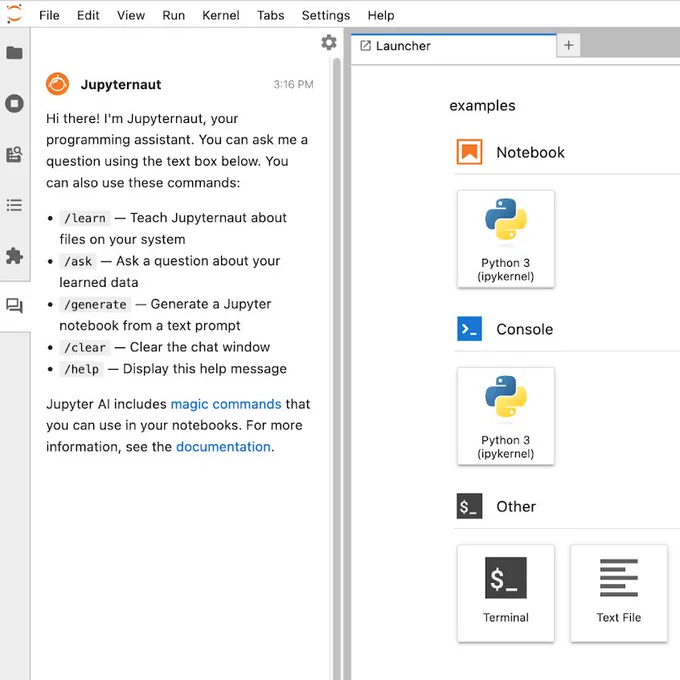The image size is (680, 680).
Task: Open a new Terminal from launcher
Action: 506,593
